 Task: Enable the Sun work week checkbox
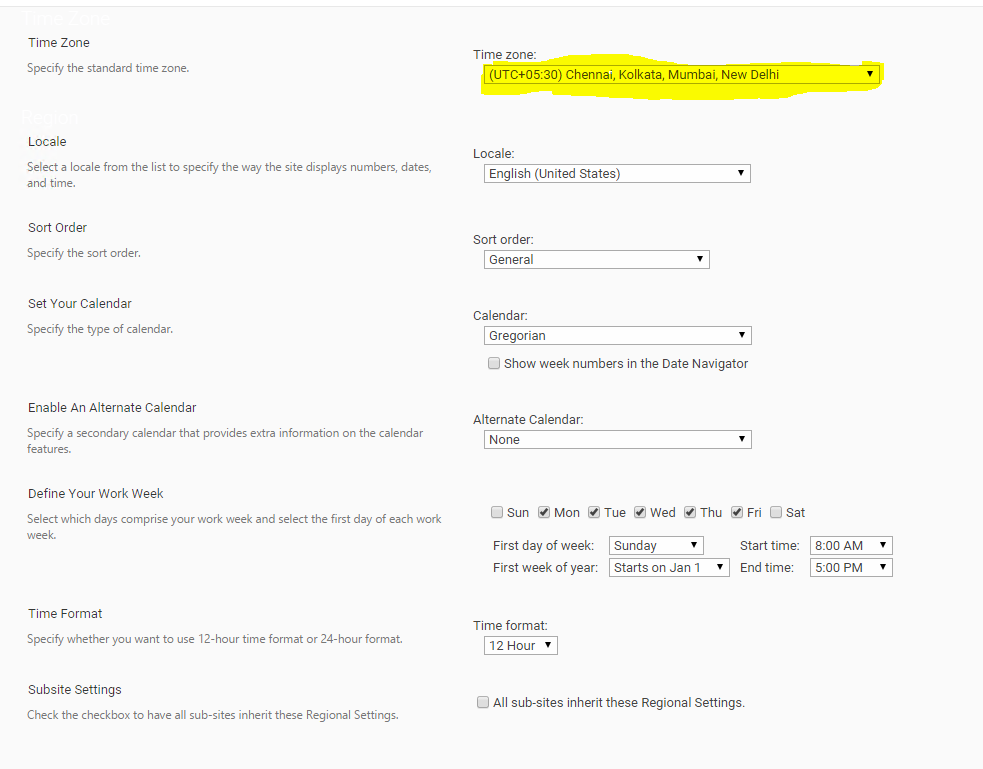(x=497, y=512)
